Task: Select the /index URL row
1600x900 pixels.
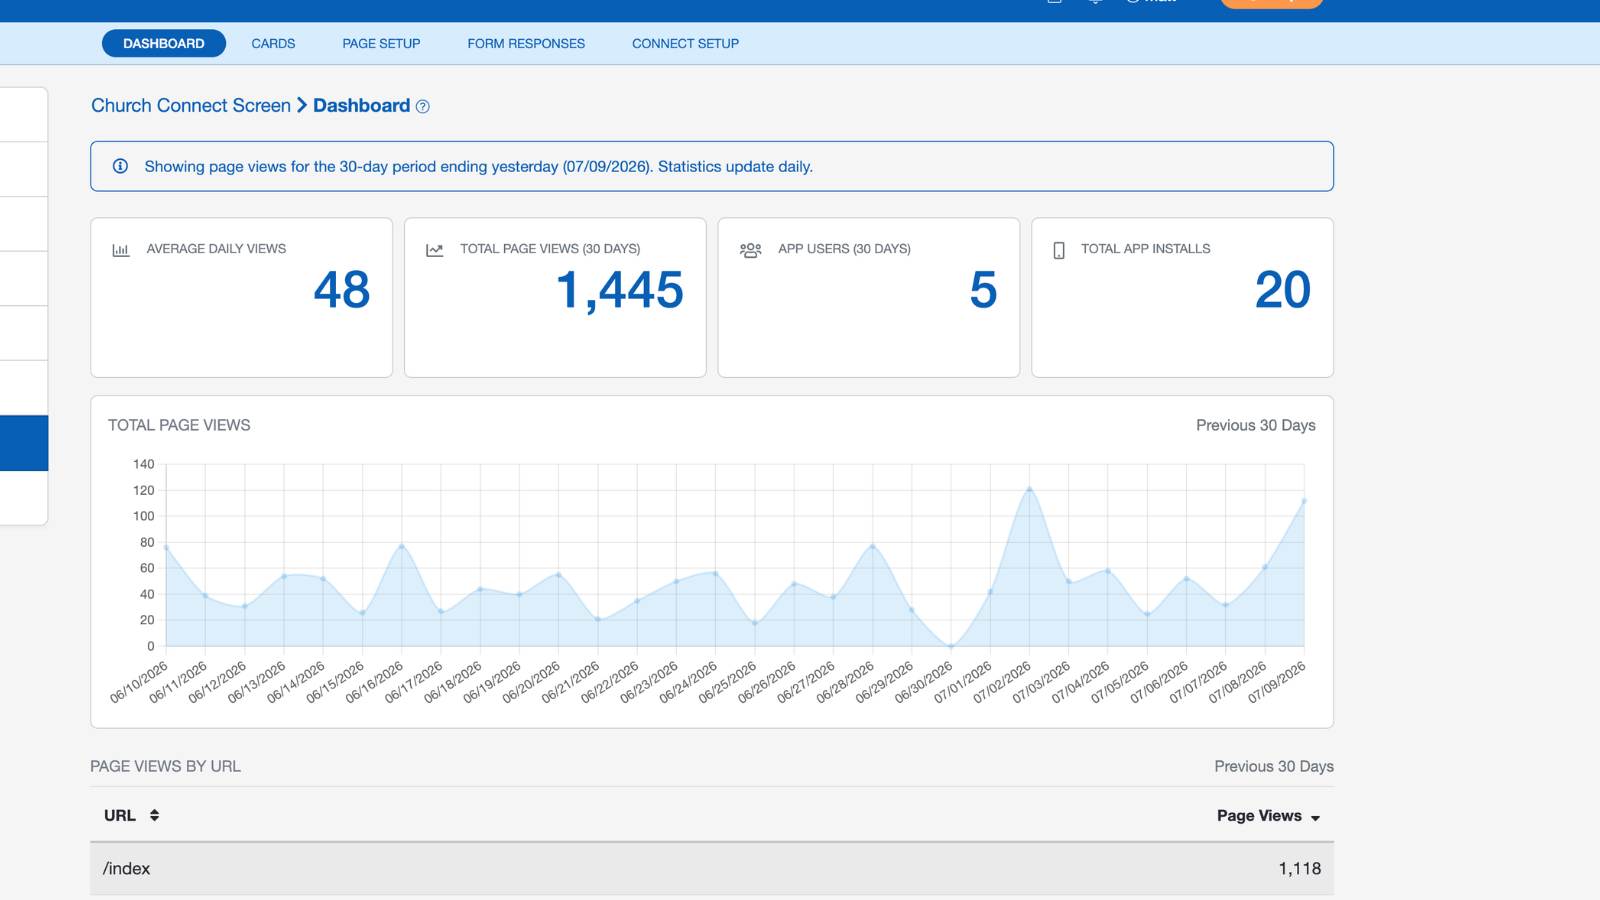Action: (x=712, y=868)
